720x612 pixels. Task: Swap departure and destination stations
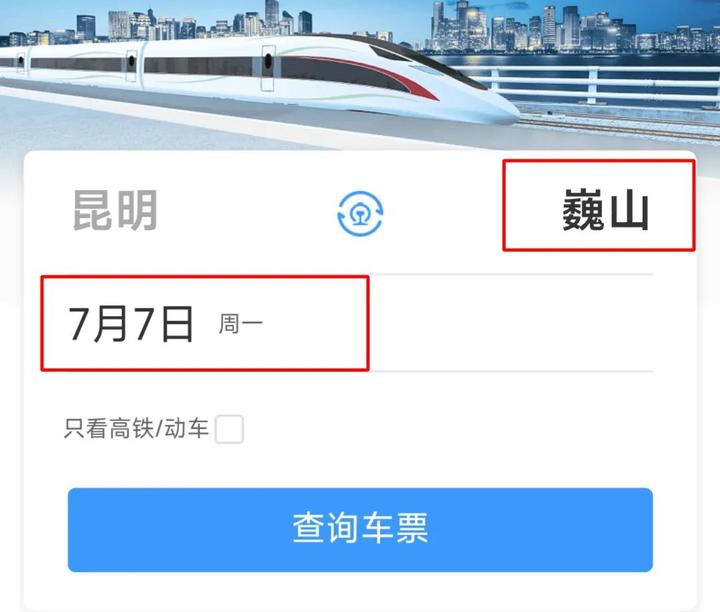(360, 213)
